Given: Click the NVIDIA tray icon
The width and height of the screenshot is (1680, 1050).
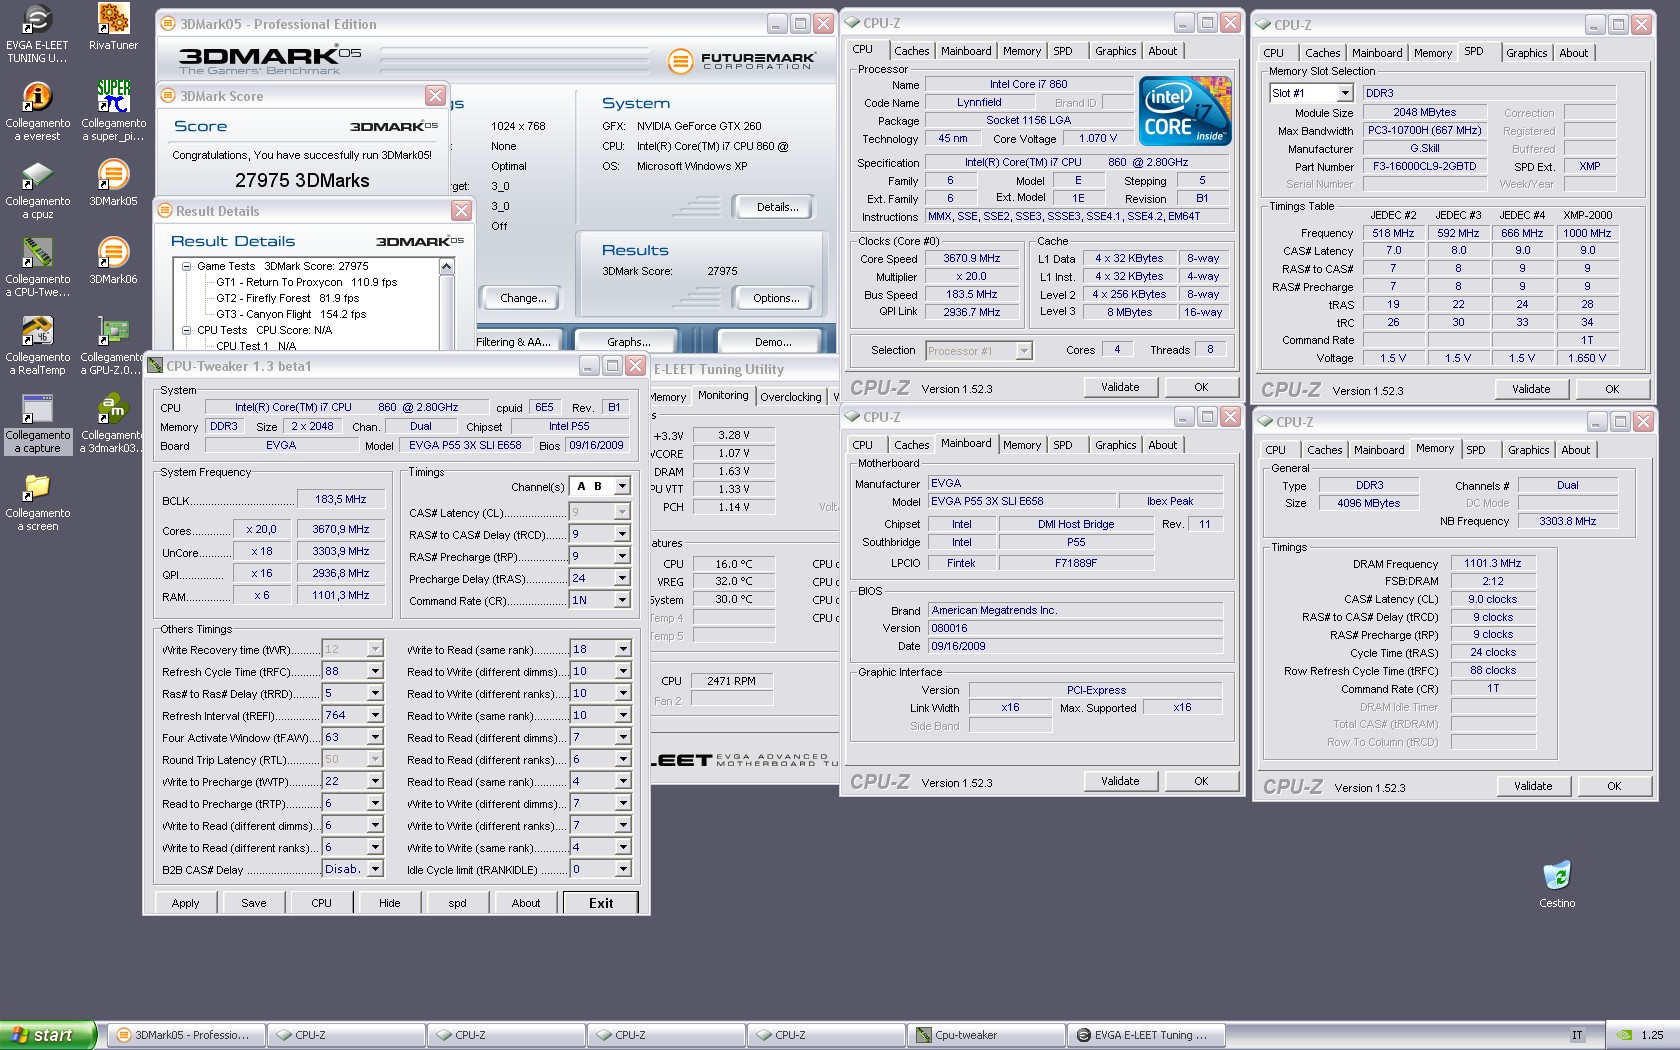Looking at the screenshot, I should click(x=1625, y=1035).
